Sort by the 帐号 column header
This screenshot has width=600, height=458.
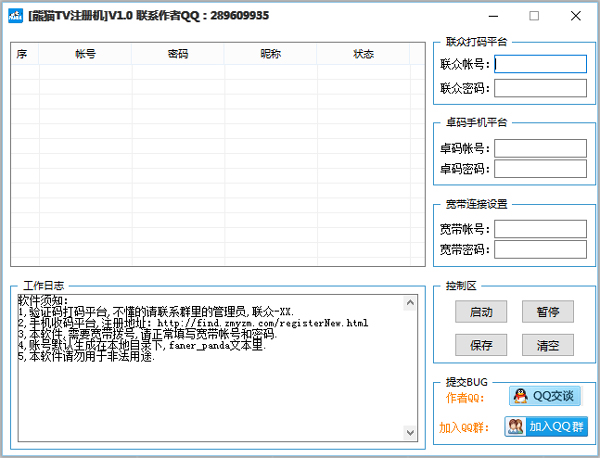(x=86, y=54)
